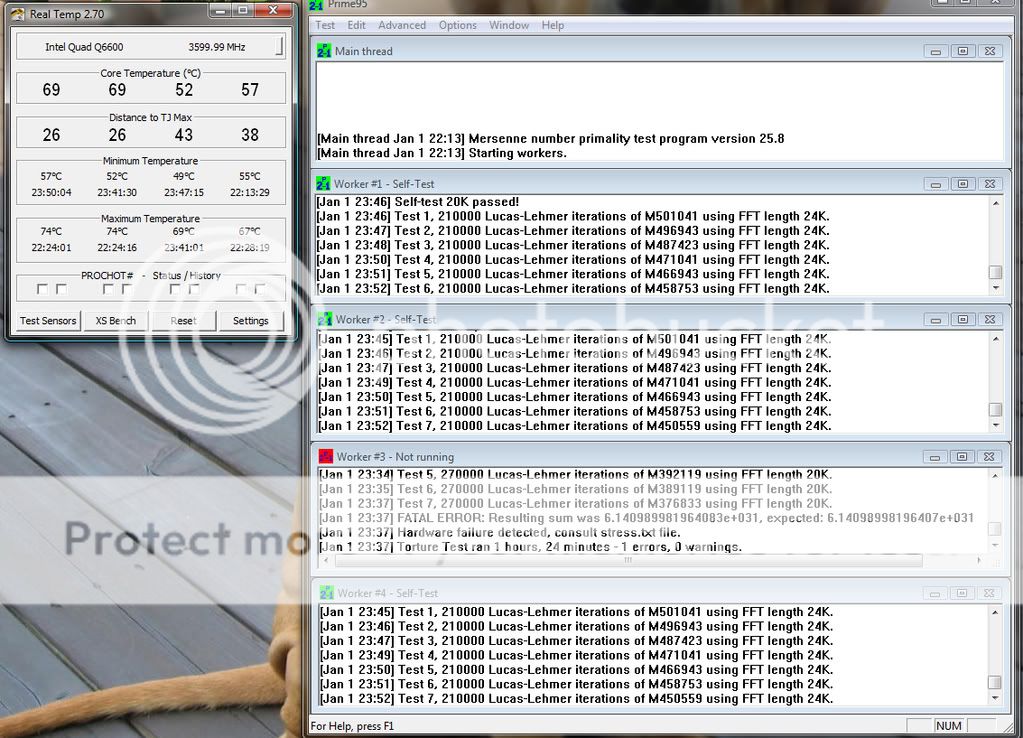Screen dimensions: 1023x738
Task: Click the Main thread window icon
Action: tap(324, 51)
